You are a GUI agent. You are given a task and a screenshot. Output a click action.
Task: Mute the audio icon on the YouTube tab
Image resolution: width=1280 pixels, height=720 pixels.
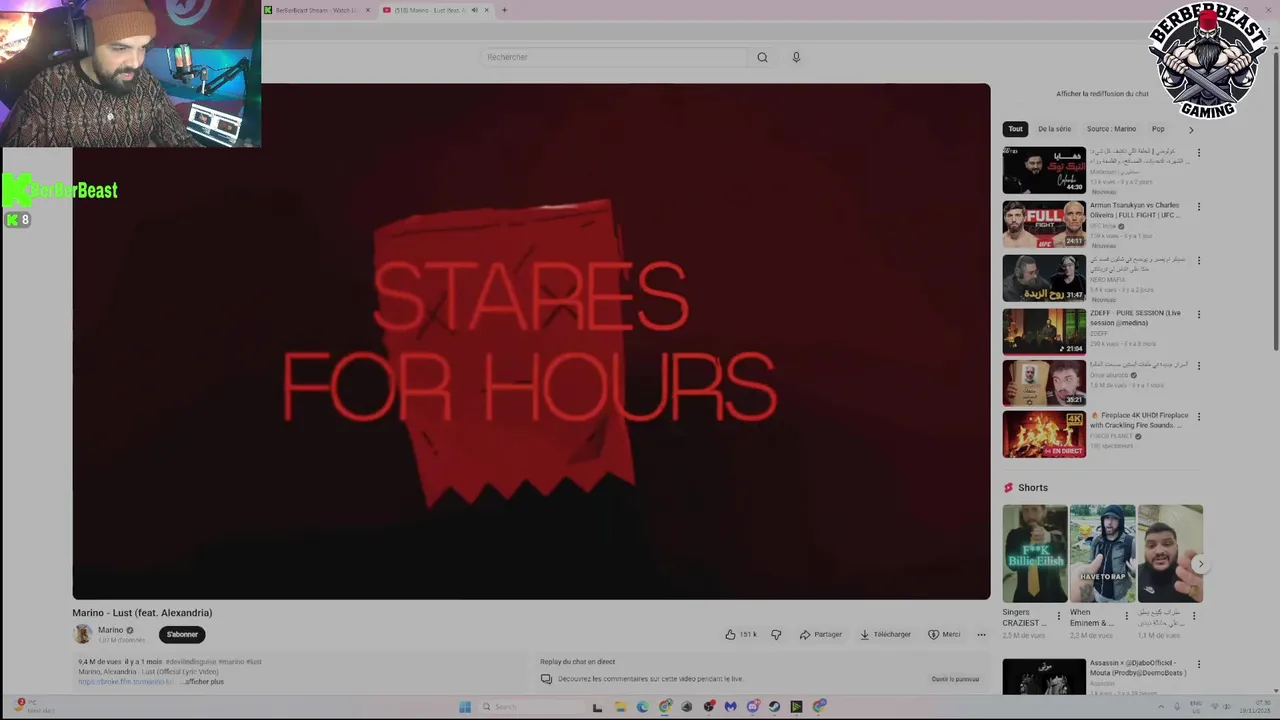click(x=474, y=10)
